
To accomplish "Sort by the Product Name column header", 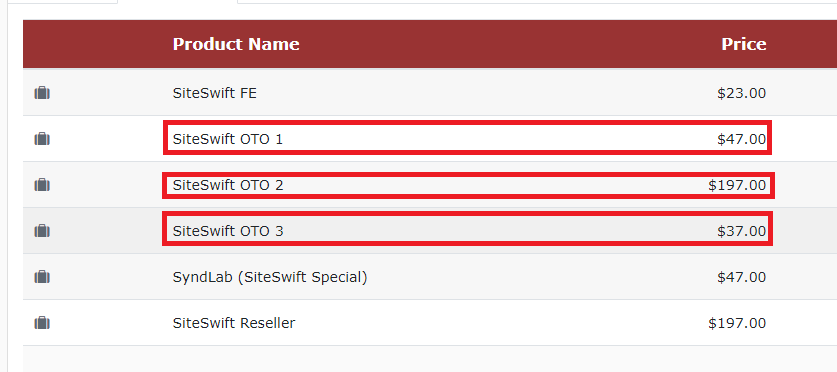I will (236, 44).
